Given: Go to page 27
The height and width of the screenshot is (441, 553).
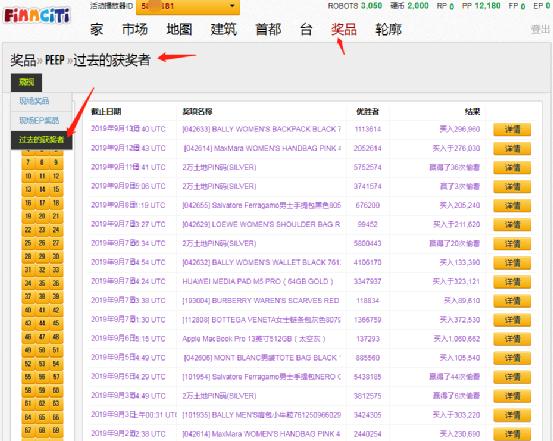Looking at the screenshot, I should 56,243.
